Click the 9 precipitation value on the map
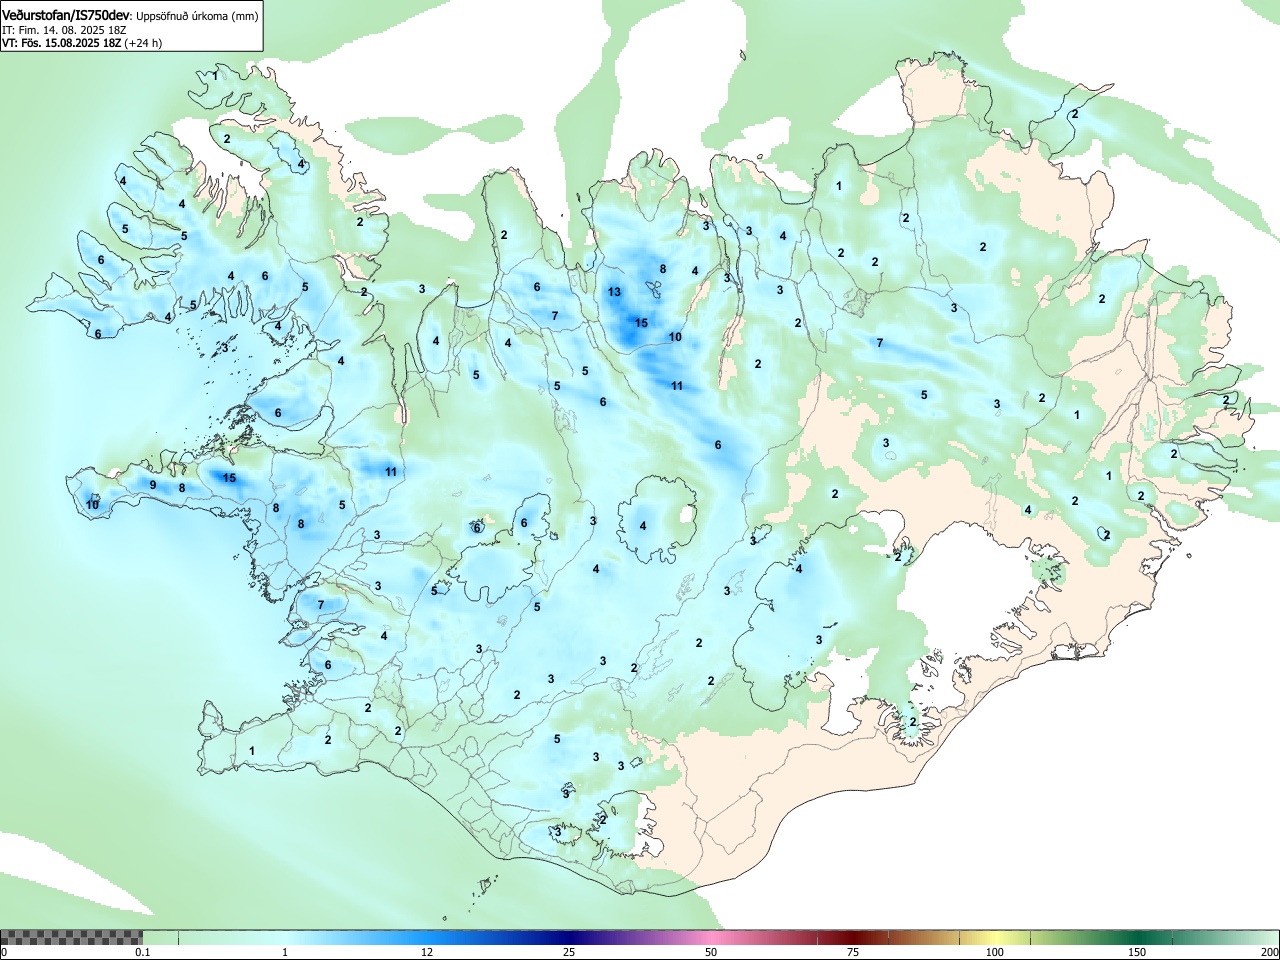This screenshot has width=1280, height=960. [153, 485]
